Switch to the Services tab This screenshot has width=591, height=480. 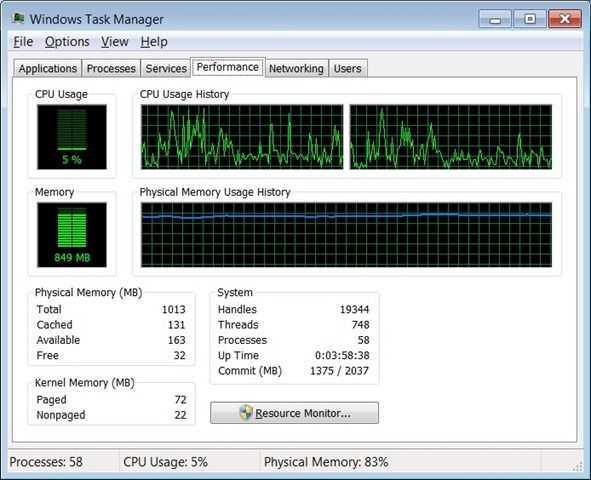166,69
